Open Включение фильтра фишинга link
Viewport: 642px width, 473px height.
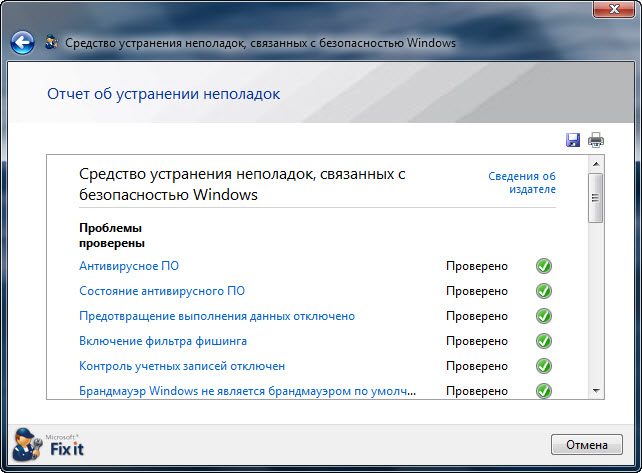[x=163, y=341]
